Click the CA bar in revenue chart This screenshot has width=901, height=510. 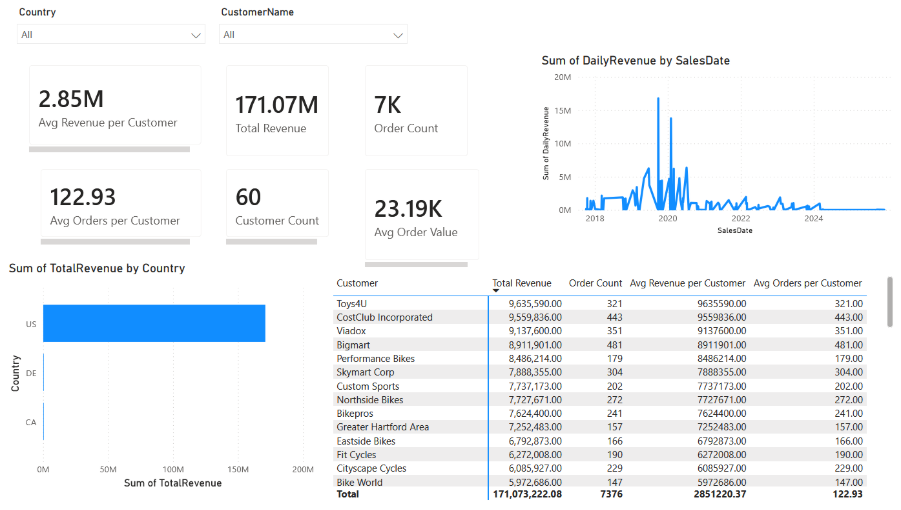click(44, 422)
